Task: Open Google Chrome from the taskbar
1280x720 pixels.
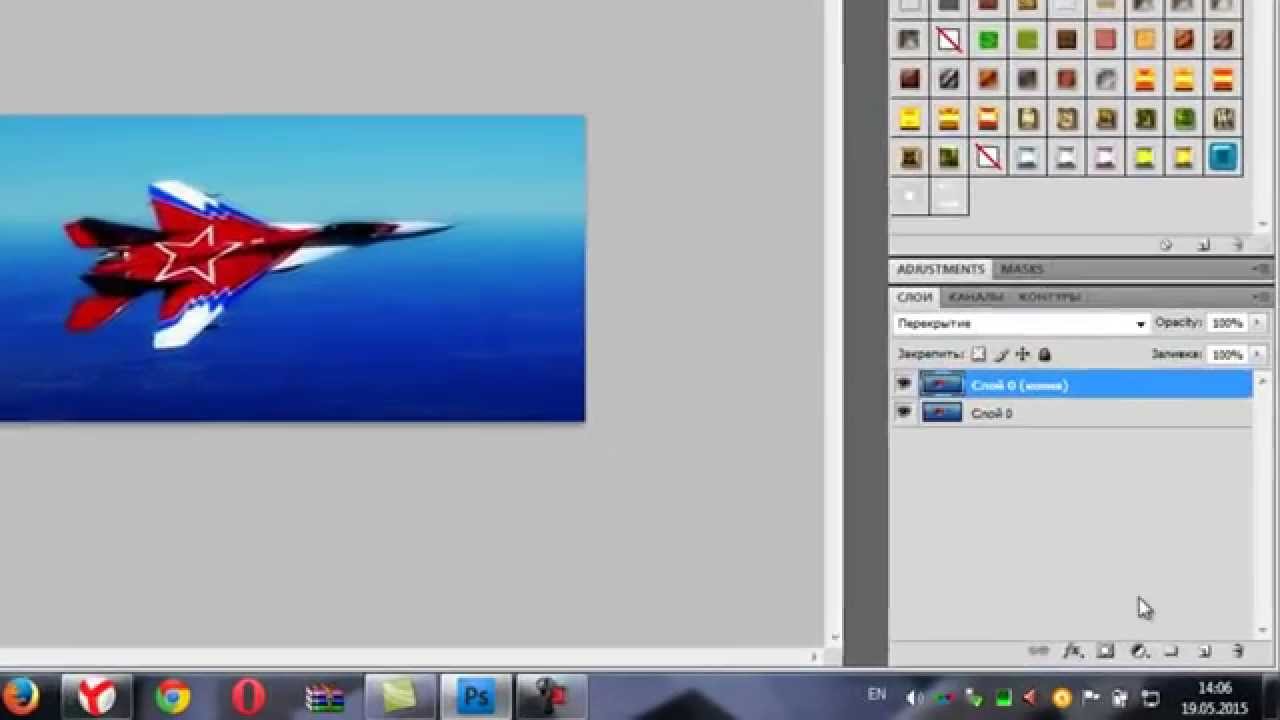Action: (x=173, y=696)
